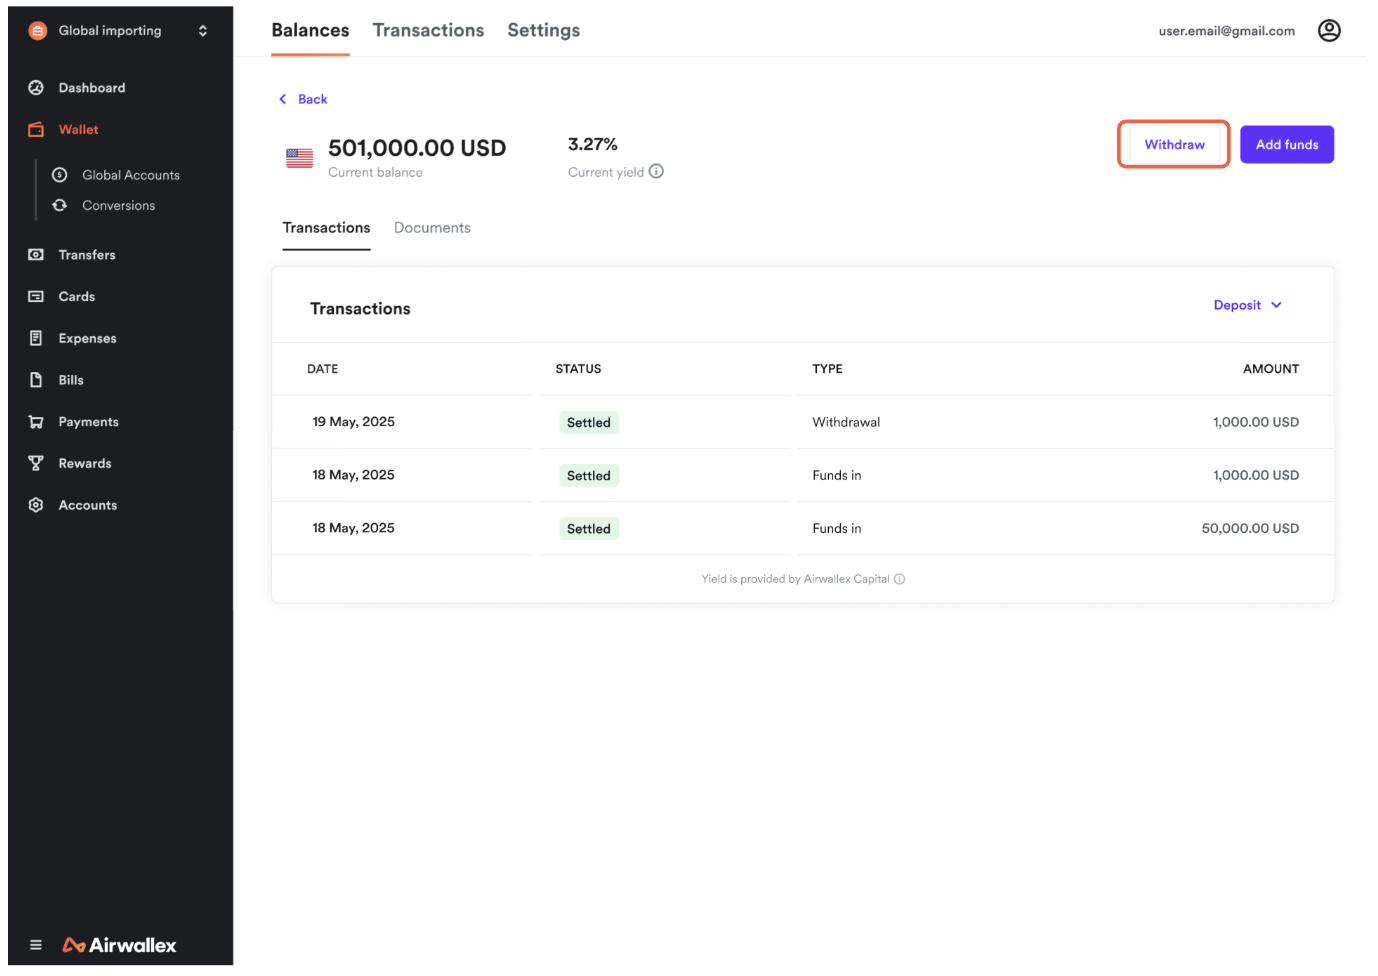Go back using the Back chevron link
Image resolution: width=1378 pixels, height=976 pixels.
point(303,99)
